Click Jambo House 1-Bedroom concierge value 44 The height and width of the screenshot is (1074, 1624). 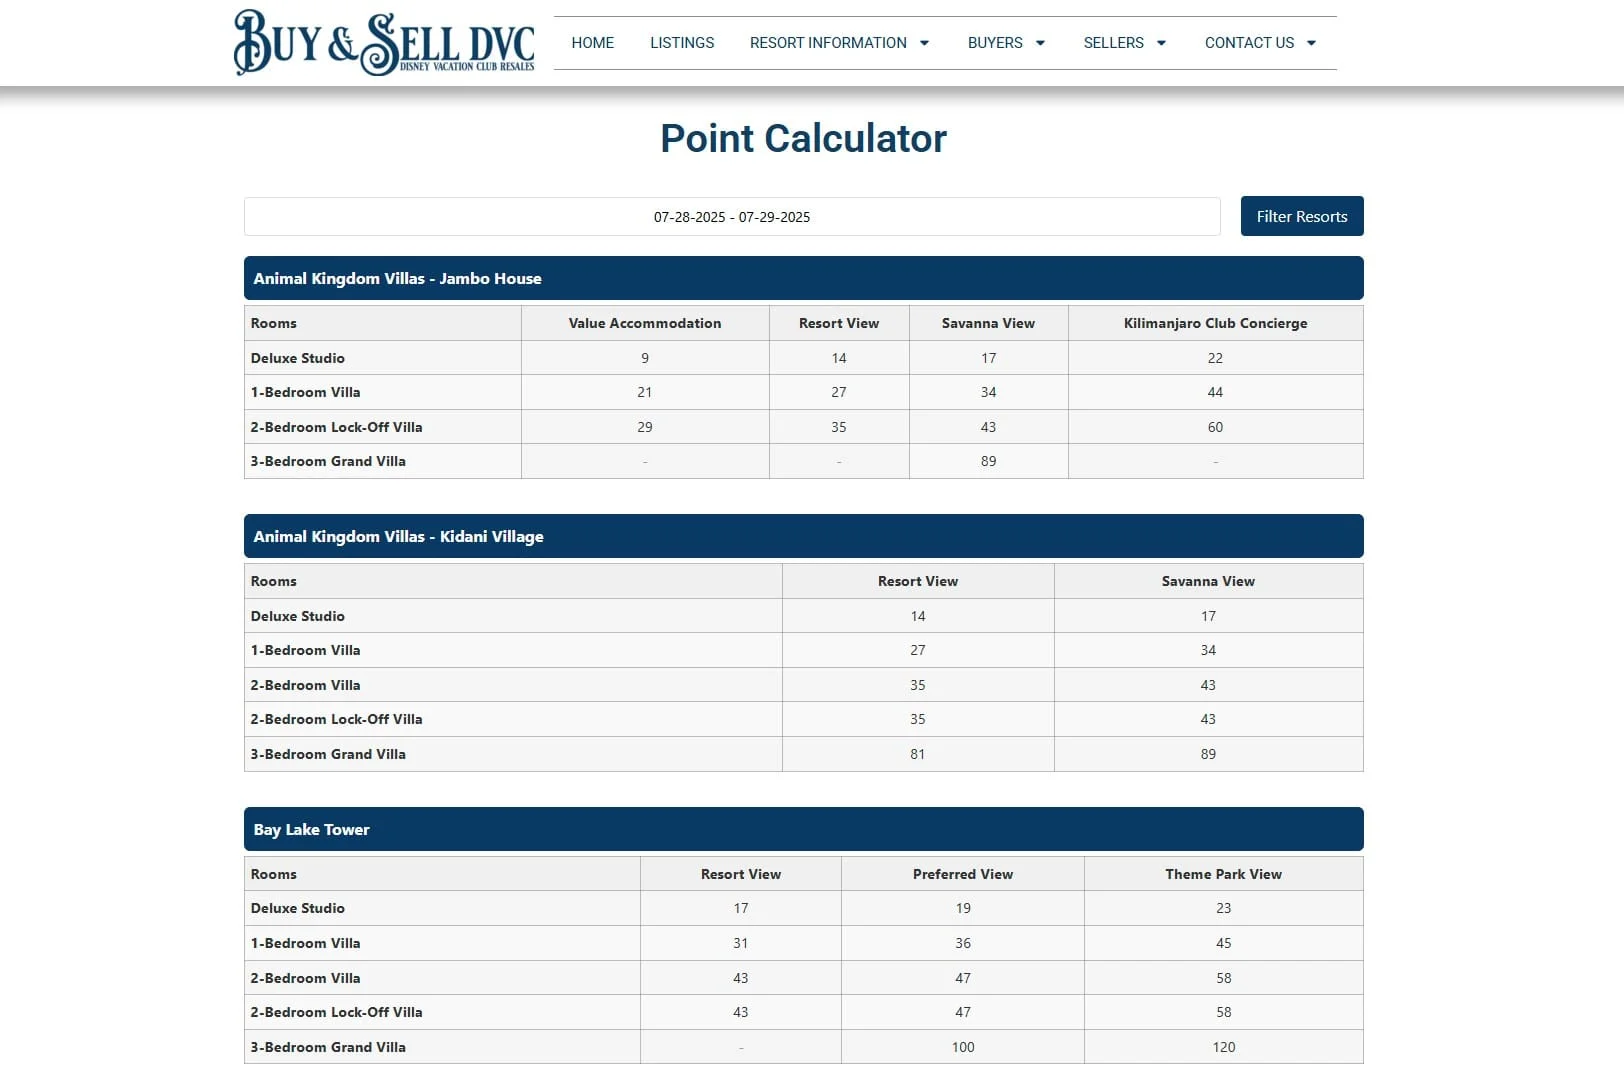pyautogui.click(x=1215, y=392)
